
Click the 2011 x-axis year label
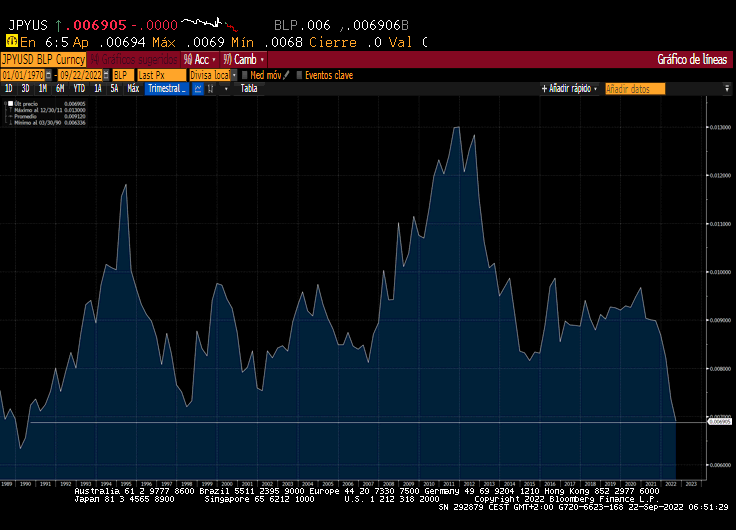click(x=449, y=484)
